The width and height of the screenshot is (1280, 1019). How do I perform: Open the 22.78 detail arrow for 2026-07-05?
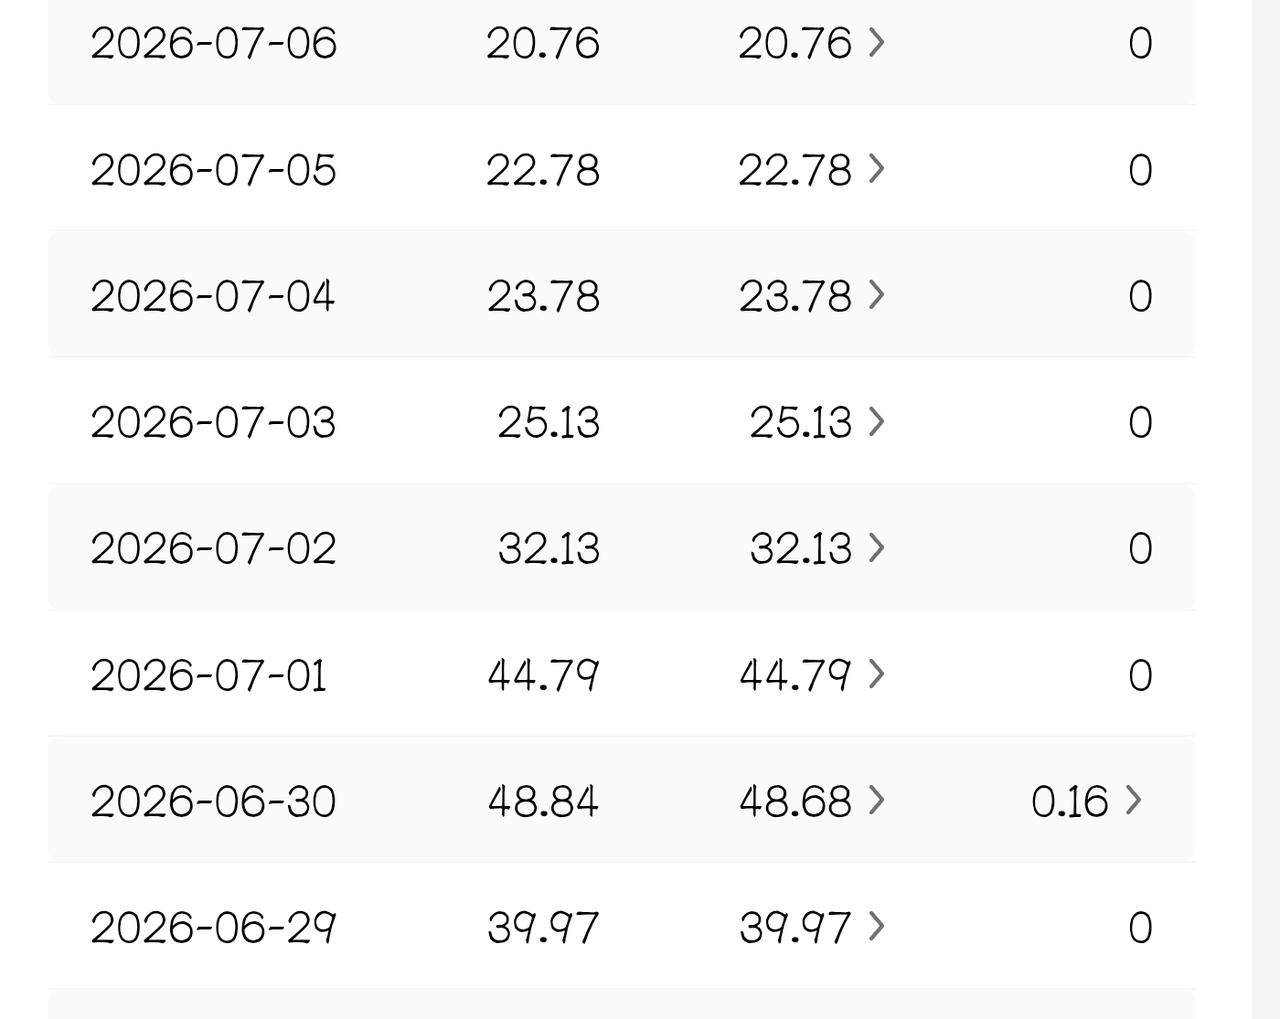click(876, 168)
